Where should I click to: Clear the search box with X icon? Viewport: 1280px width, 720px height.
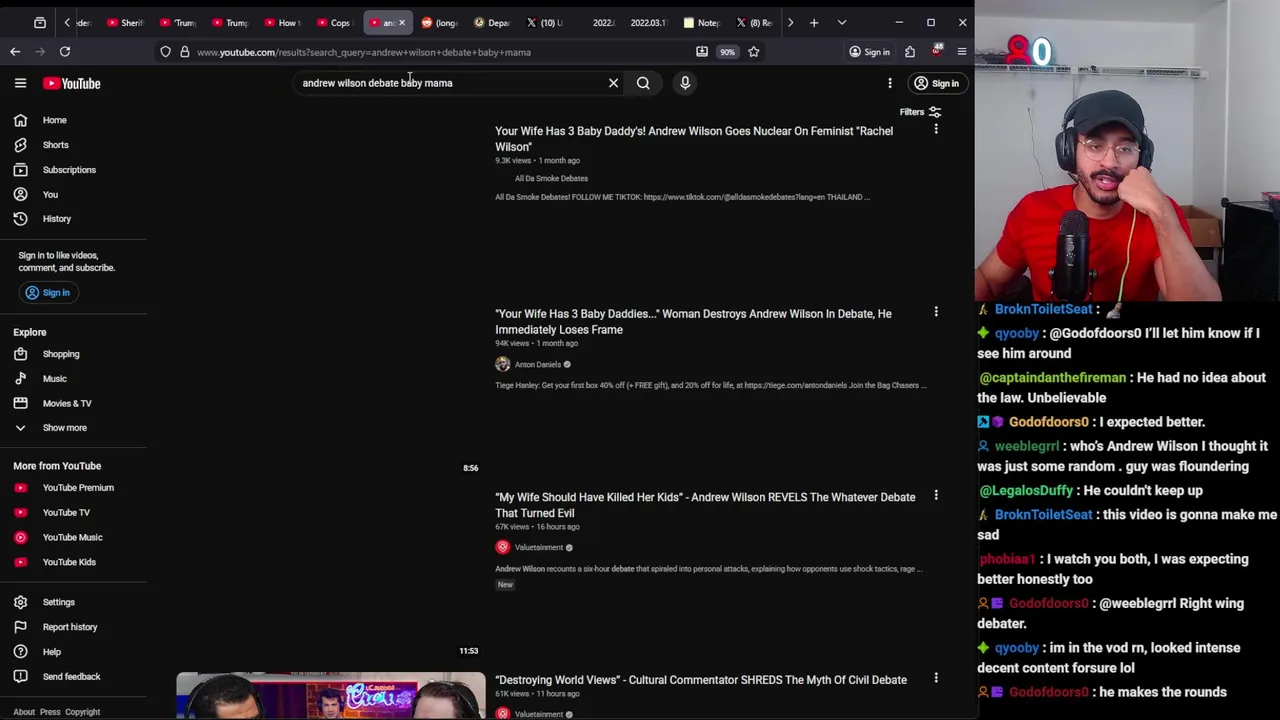613,83
